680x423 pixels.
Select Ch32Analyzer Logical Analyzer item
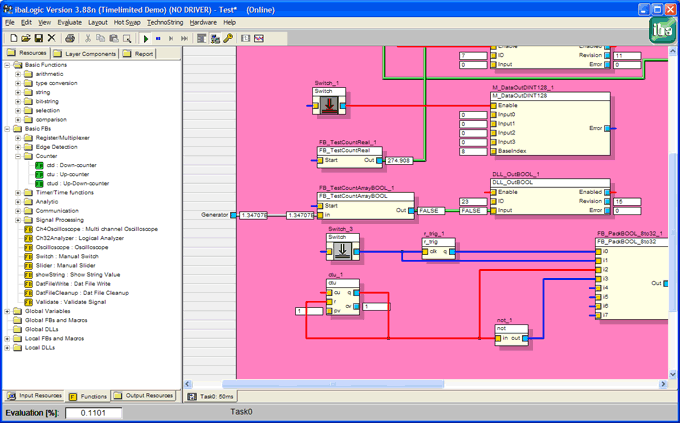coord(74,238)
